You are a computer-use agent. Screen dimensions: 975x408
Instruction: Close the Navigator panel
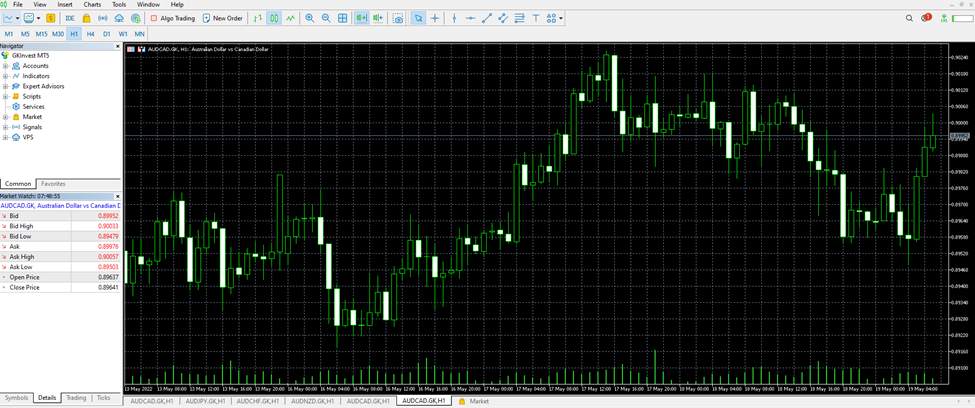pos(118,47)
